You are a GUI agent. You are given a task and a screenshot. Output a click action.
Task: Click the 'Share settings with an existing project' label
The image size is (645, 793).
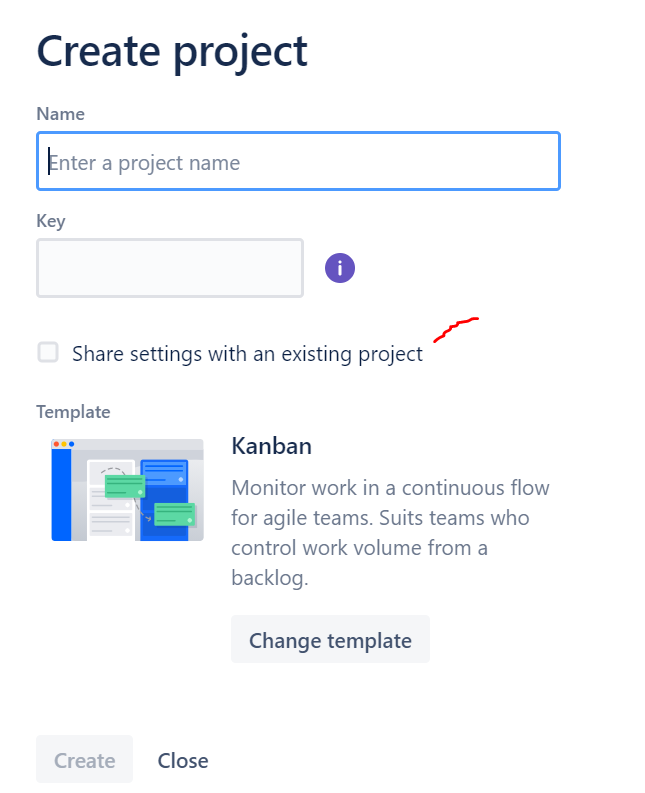(x=247, y=354)
